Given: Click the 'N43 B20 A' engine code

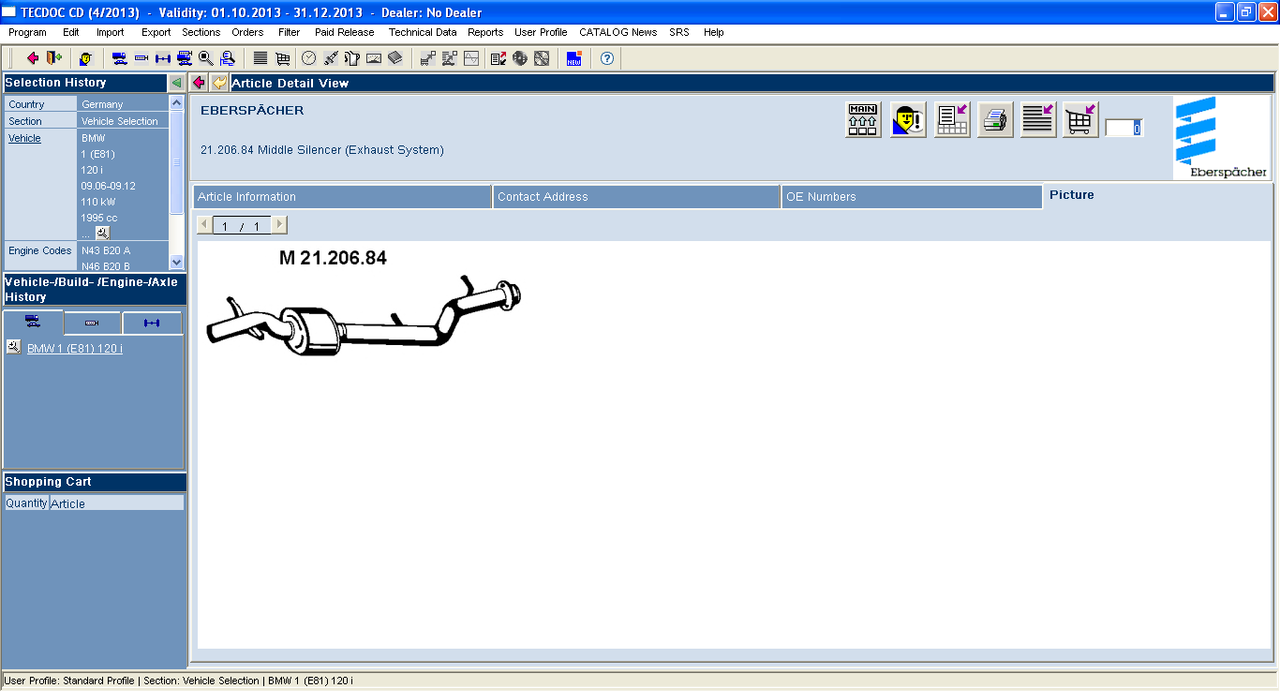Looking at the screenshot, I should pyautogui.click(x=106, y=250).
